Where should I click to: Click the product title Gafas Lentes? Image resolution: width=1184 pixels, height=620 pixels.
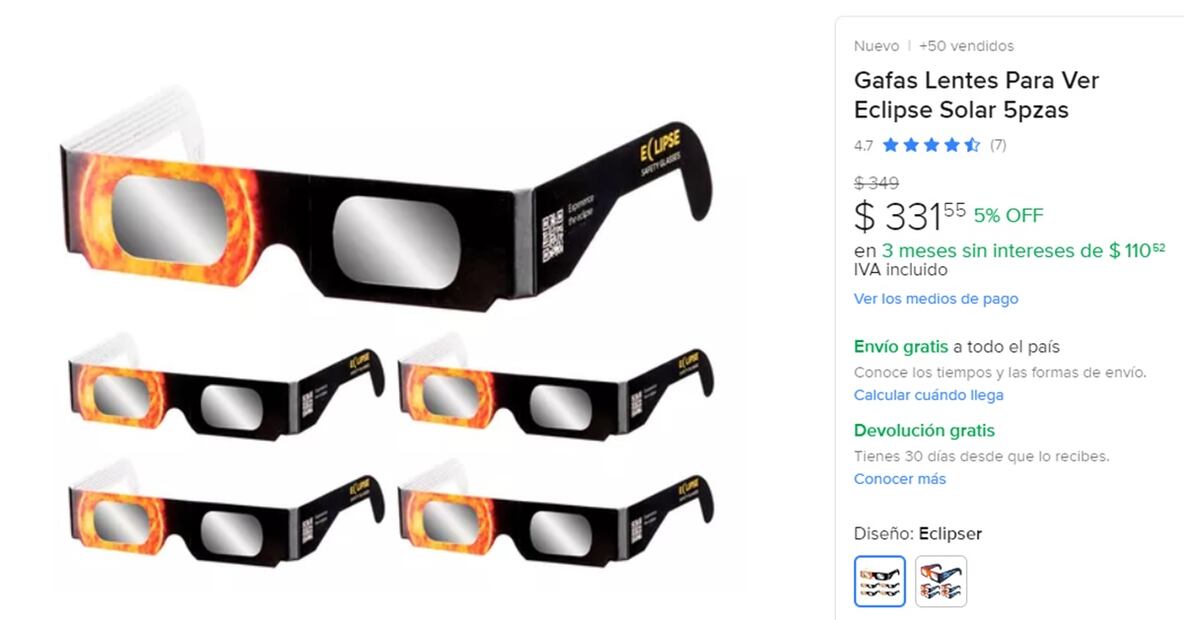976,95
